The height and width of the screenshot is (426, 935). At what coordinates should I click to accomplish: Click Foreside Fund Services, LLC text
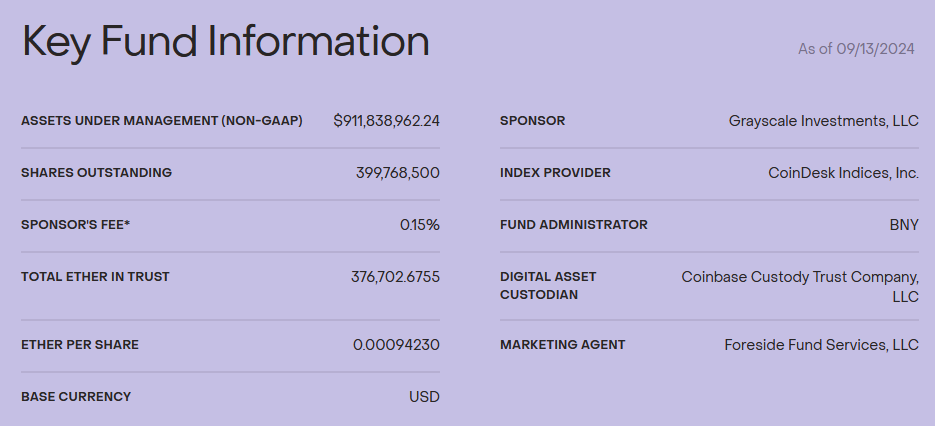tap(821, 345)
